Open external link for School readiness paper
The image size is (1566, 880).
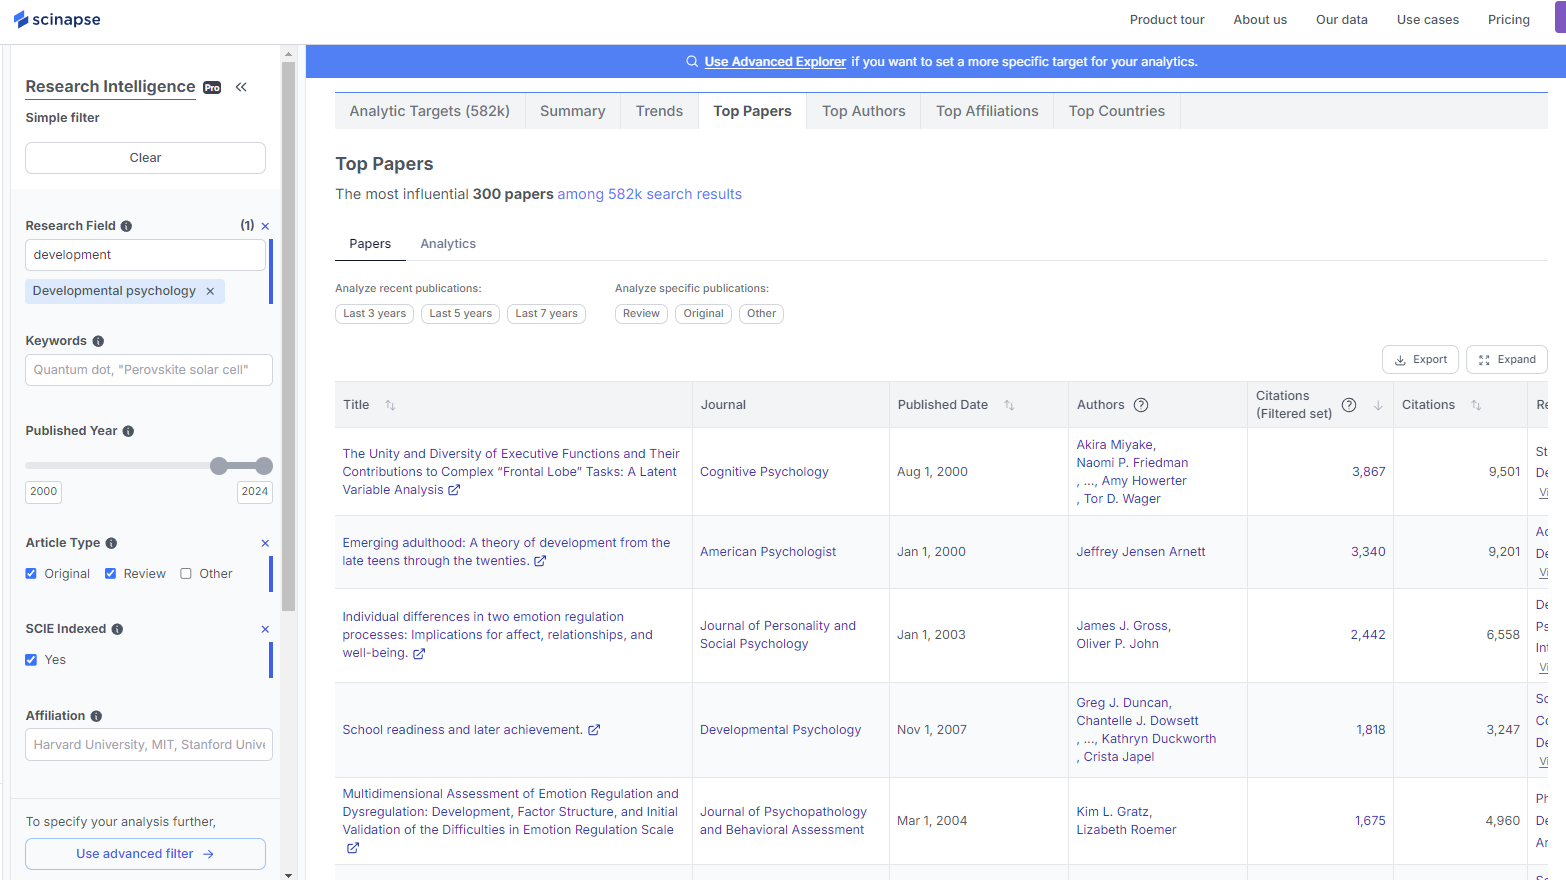594,729
